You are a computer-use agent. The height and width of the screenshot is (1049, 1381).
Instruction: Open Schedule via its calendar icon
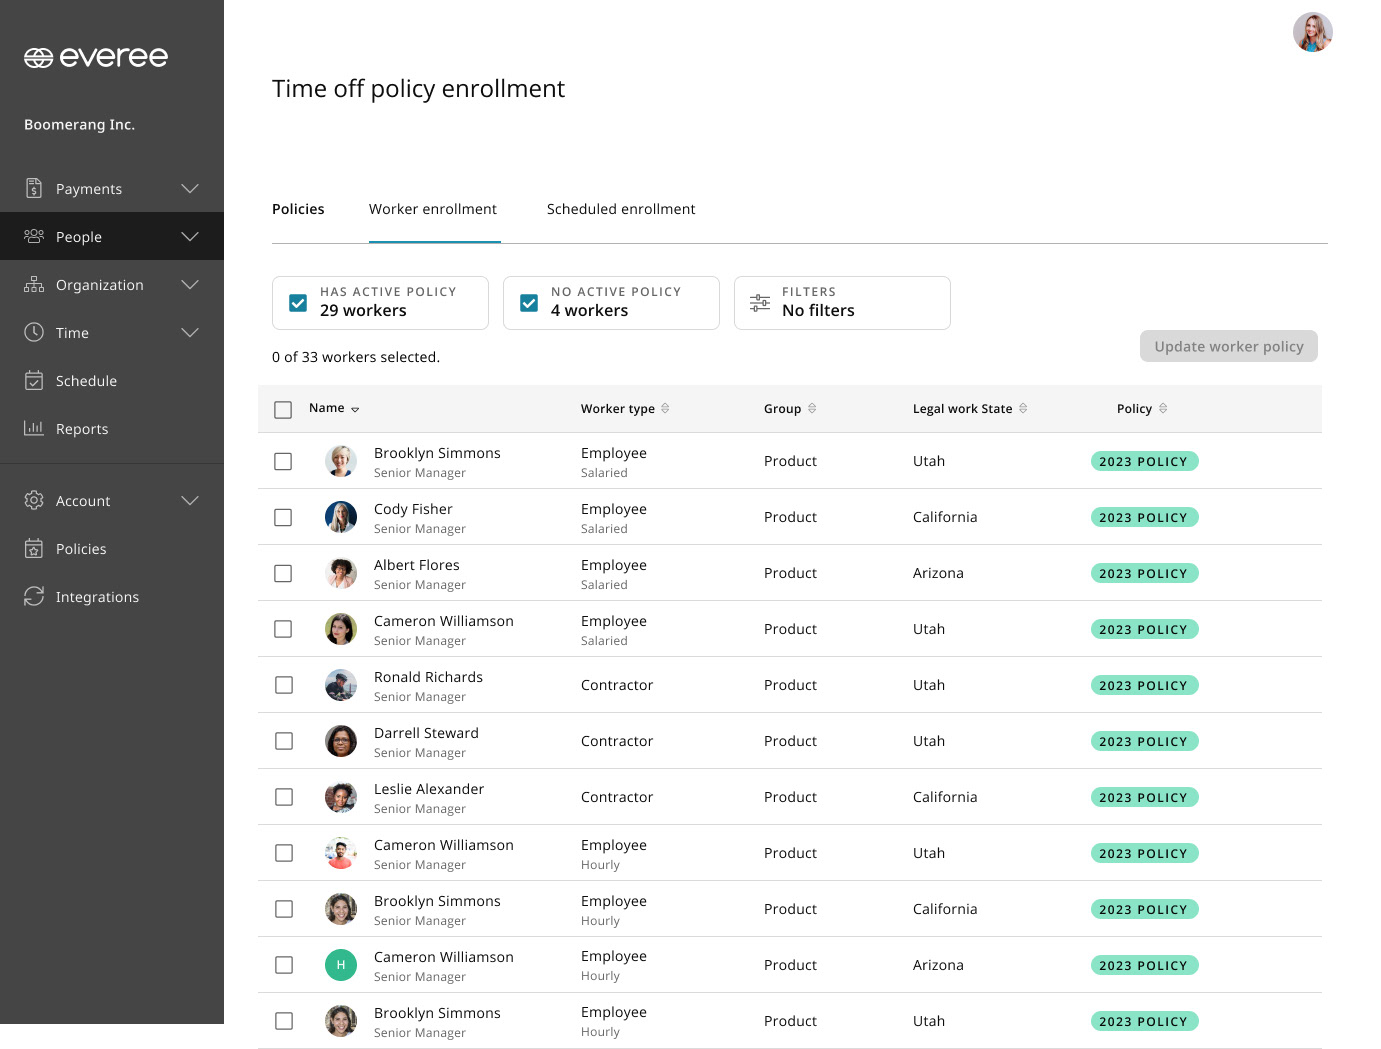click(x=34, y=381)
